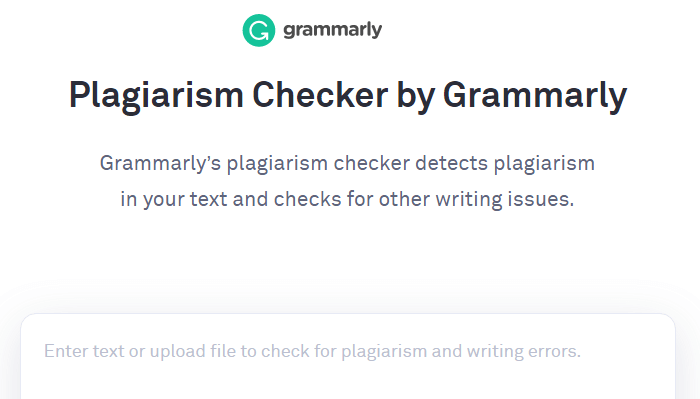Click the phrase your text in subtitle
Viewport: 700px width, 399px height.
(185, 200)
